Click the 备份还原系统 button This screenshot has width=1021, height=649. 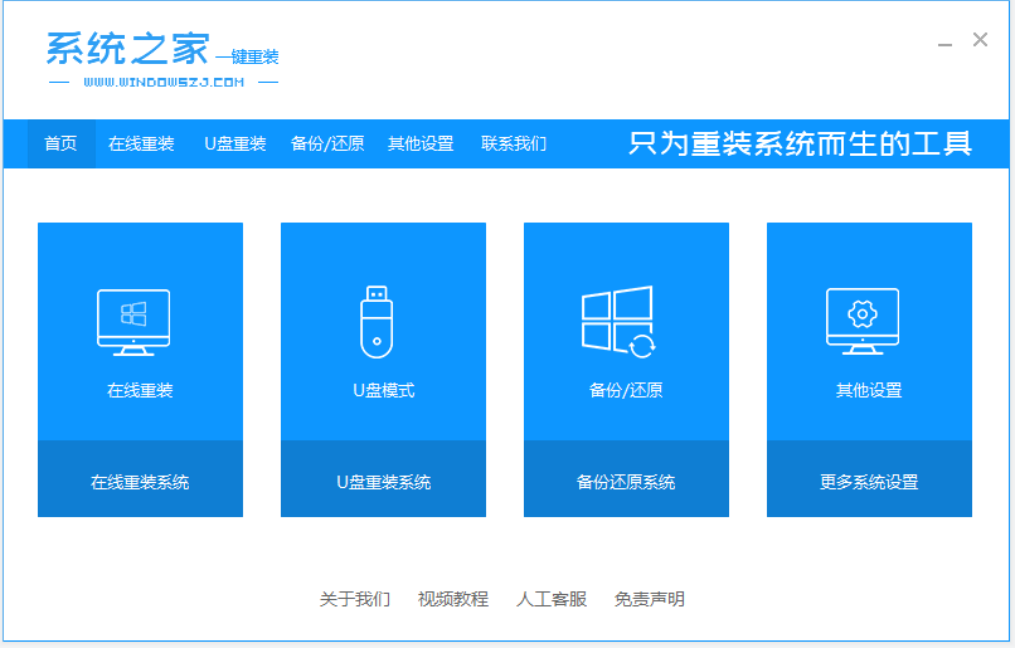coord(626,480)
